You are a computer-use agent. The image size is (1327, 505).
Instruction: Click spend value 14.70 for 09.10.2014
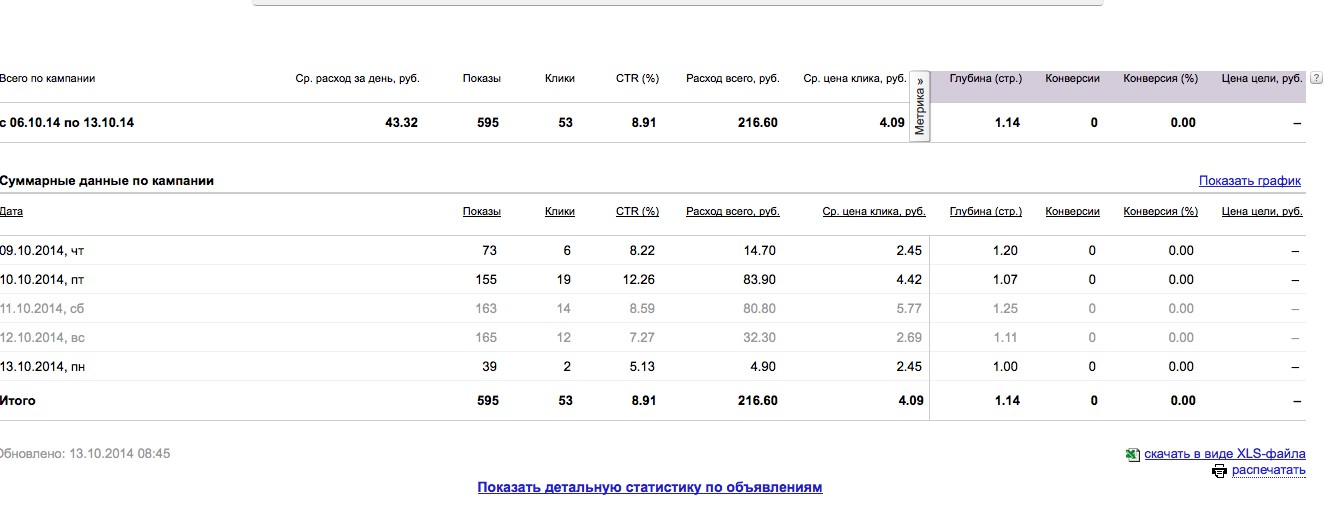(x=759, y=251)
